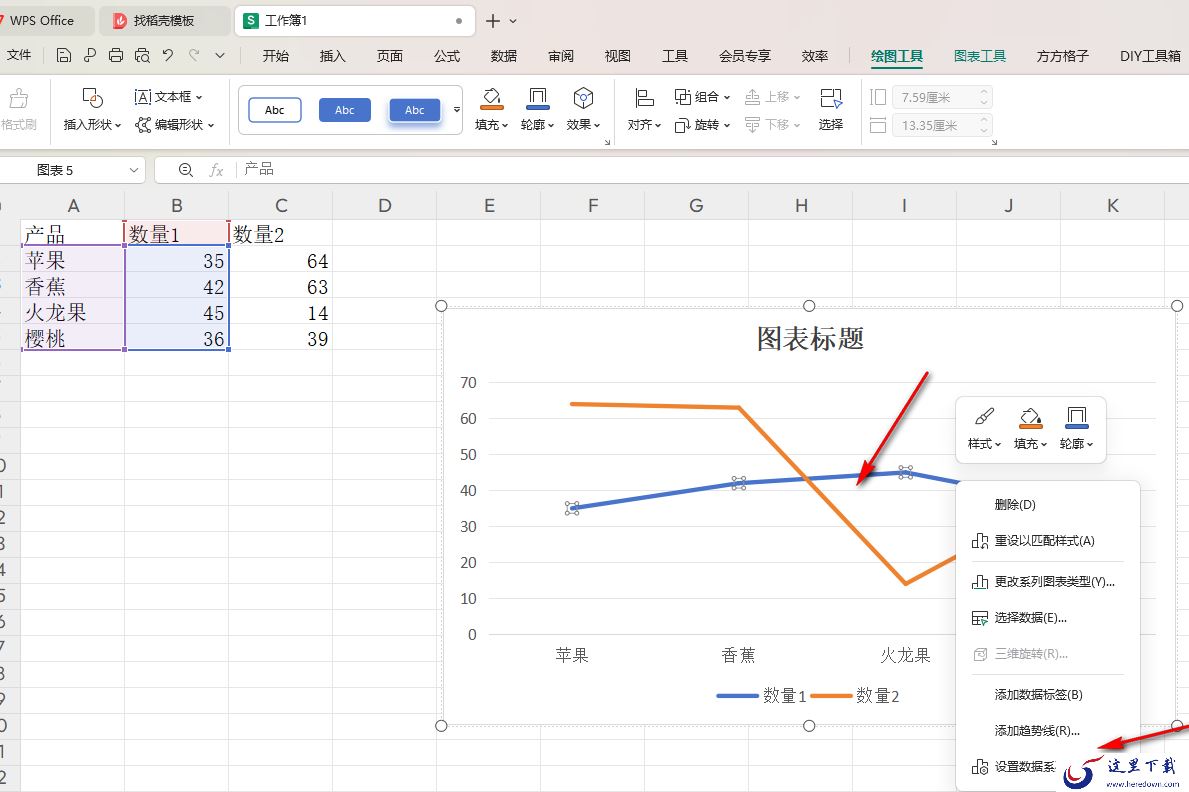Switch to the 开始 ribbon tab

[275, 55]
